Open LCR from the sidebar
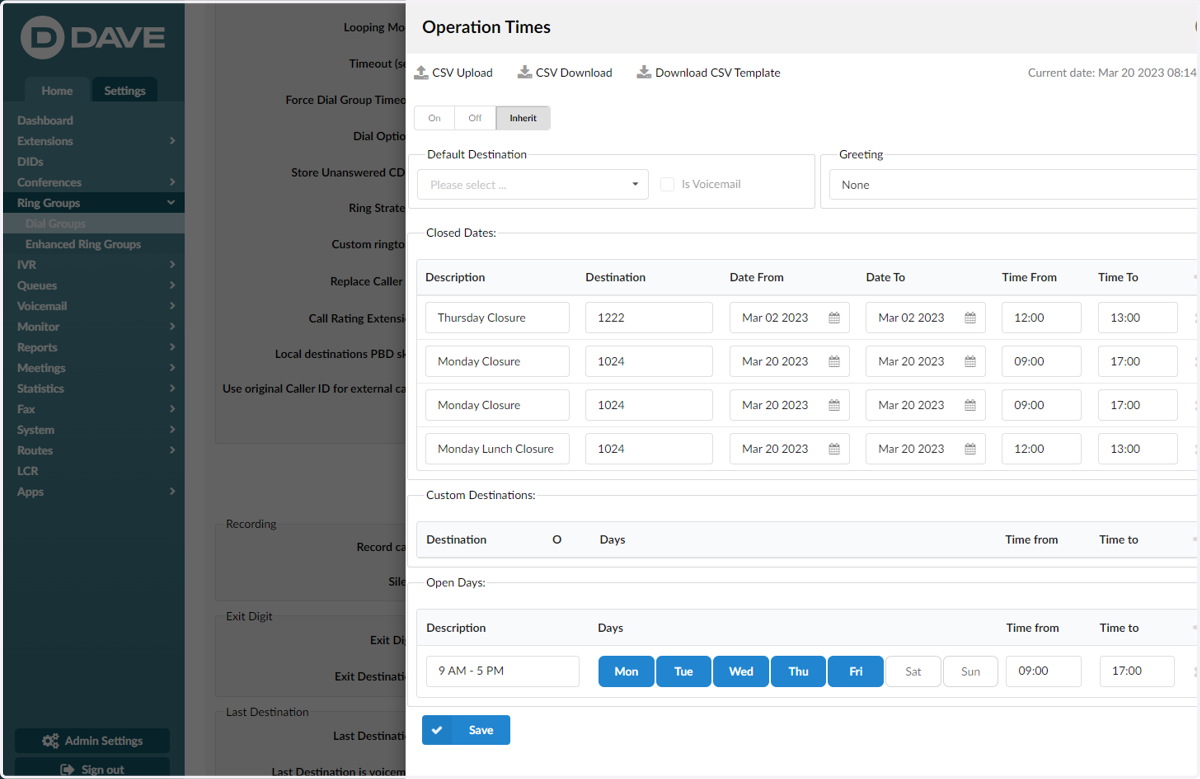Screen dimensions: 1200x779 pyautogui.click(x=27, y=471)
